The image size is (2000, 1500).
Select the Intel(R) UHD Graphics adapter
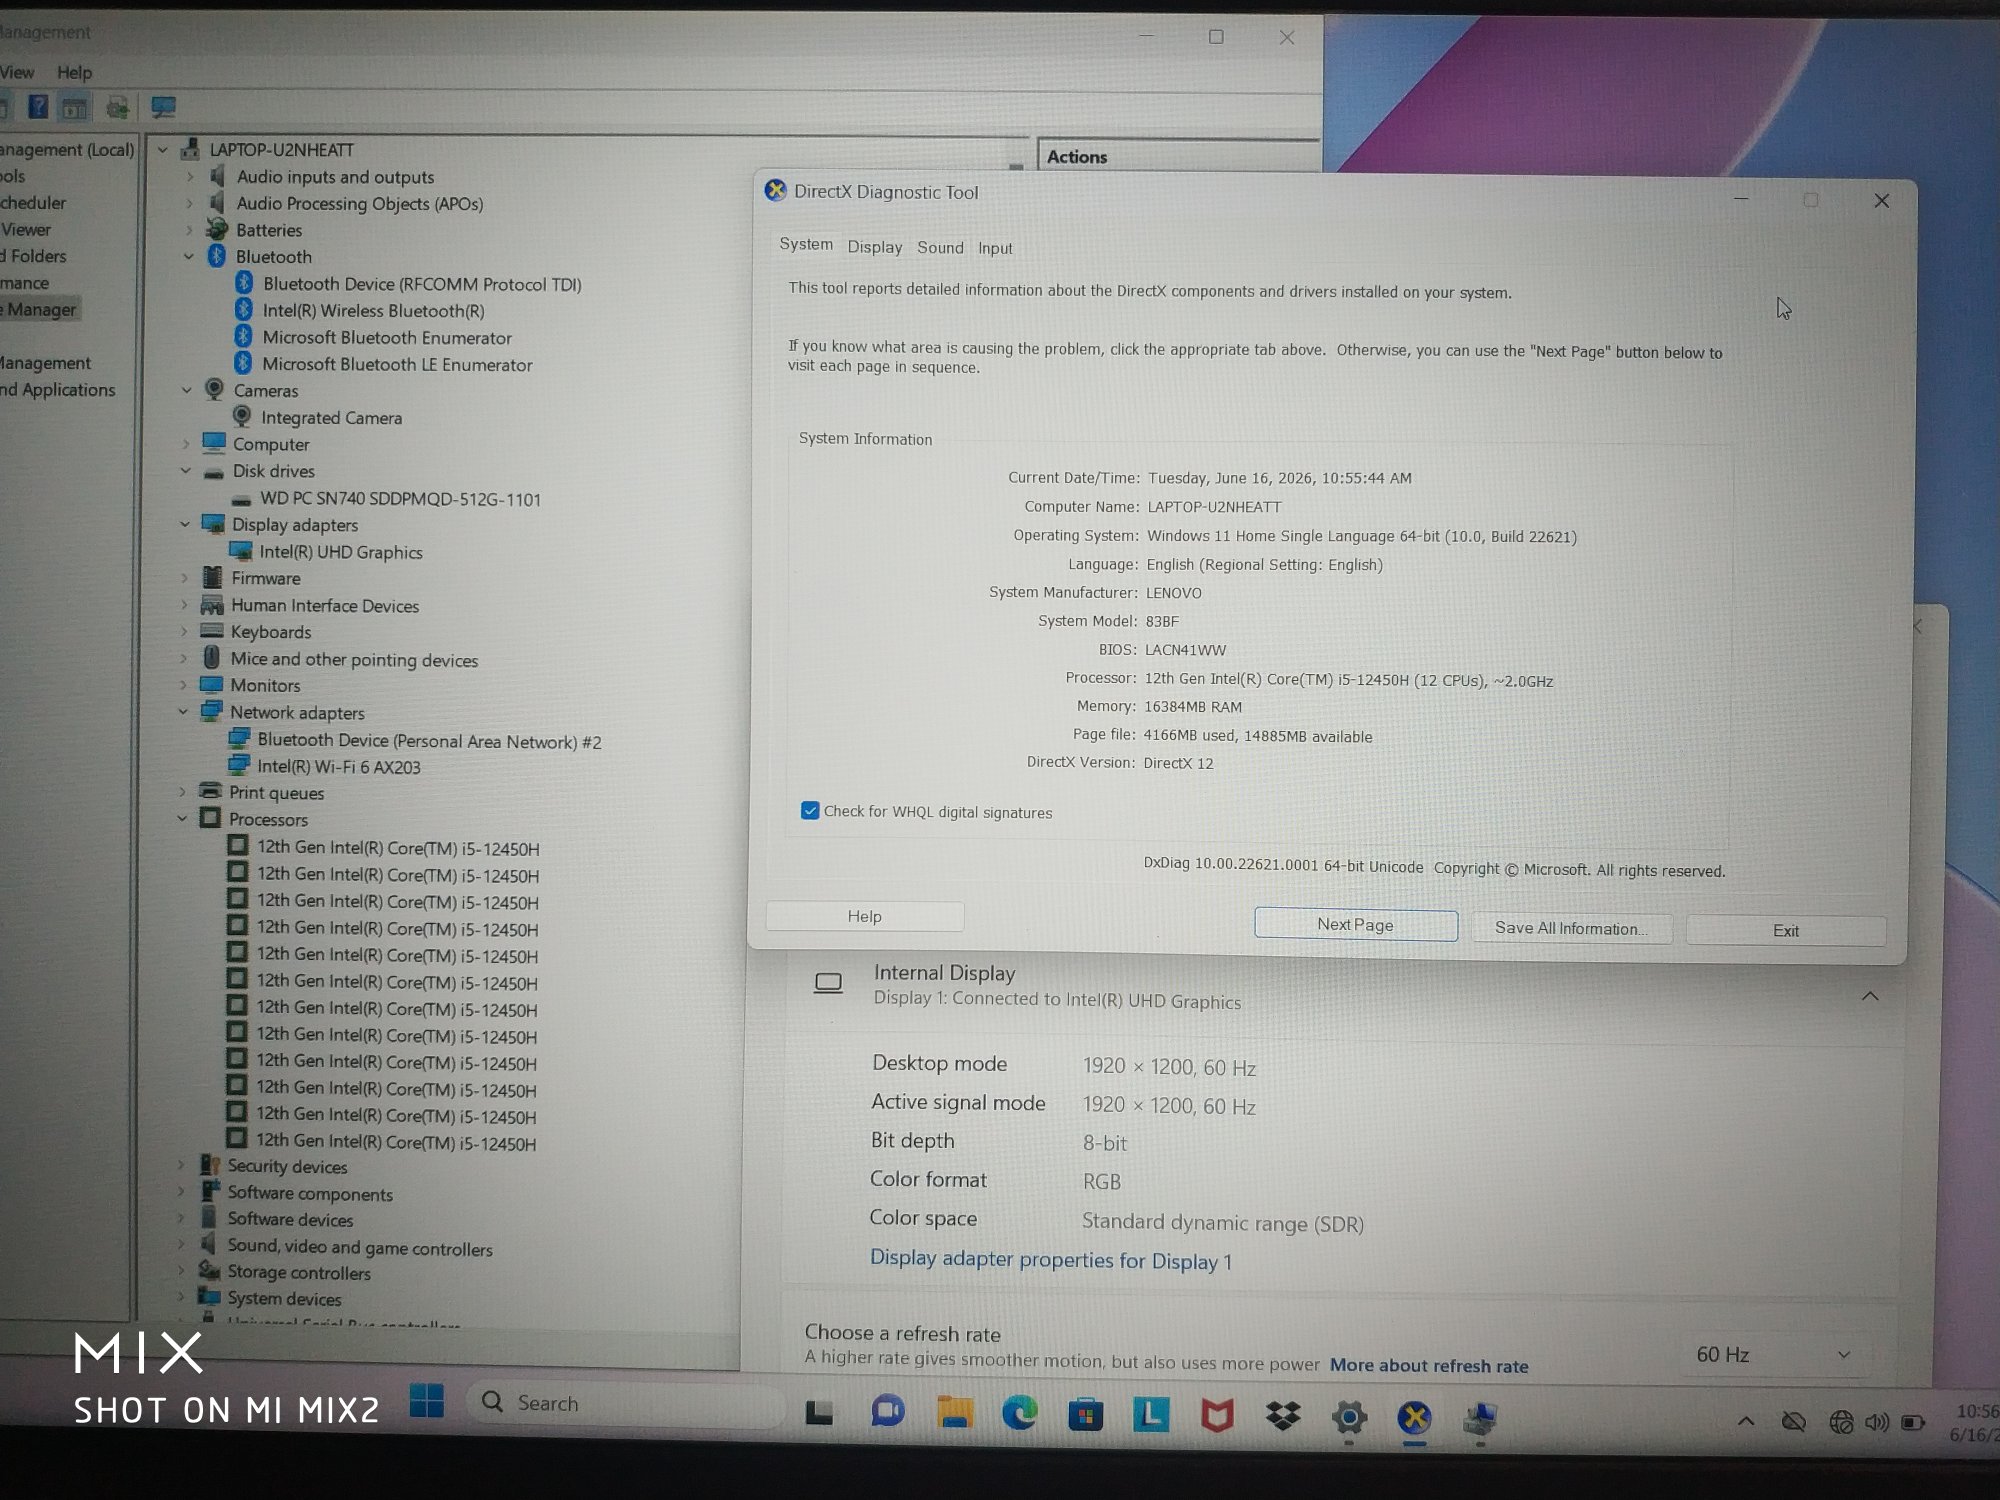point(340,552)
